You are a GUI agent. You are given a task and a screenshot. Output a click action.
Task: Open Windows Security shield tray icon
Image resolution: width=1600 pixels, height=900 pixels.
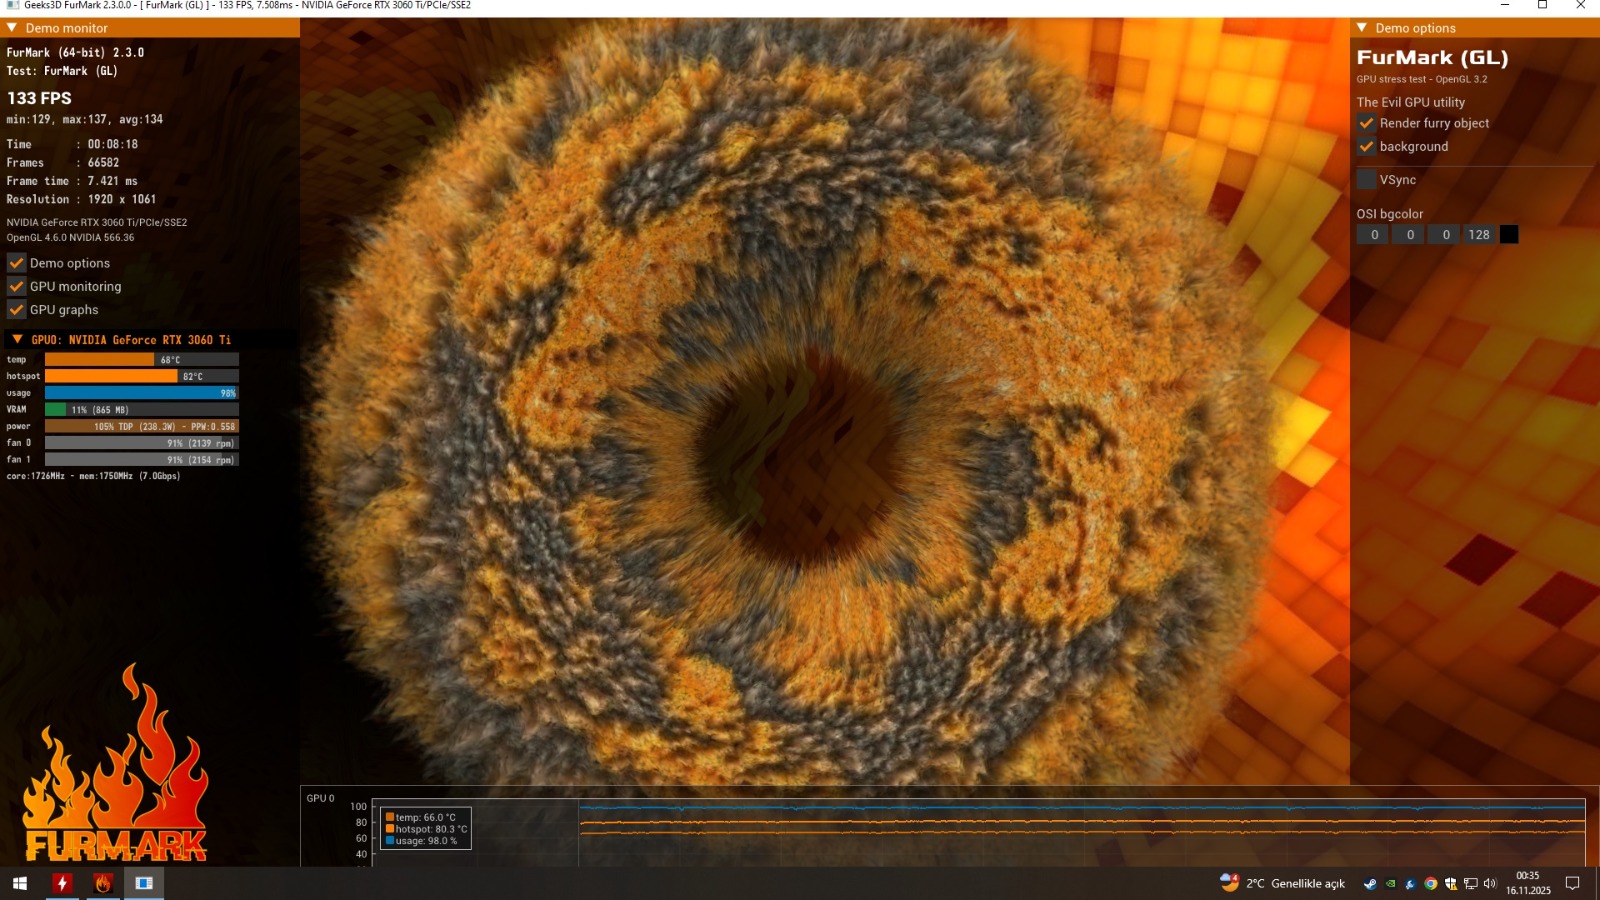tap(1451, 884)
